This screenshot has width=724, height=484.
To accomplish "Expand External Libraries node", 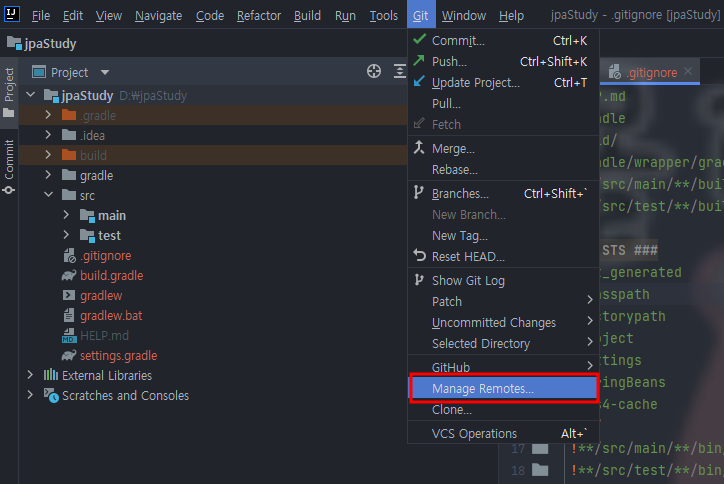I will pyautogui.click(x=30, y=375).
